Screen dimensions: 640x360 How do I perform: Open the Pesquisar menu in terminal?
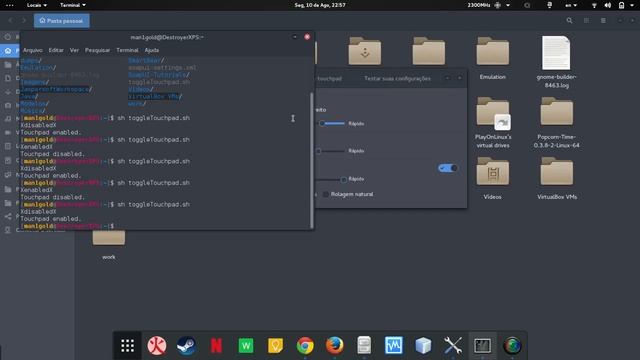pos(97,50)
